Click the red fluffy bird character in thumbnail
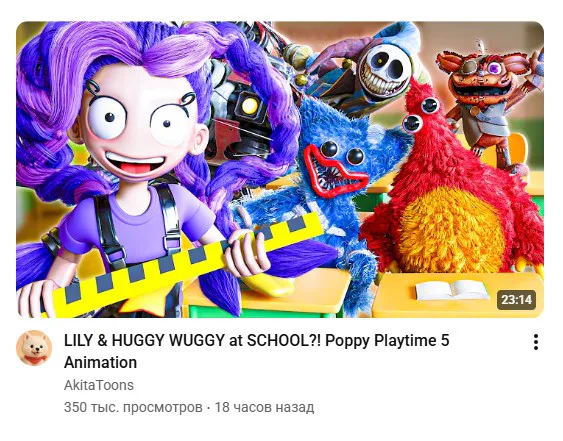The height and width of the screenshot is (441, 563). coord(452,187)
